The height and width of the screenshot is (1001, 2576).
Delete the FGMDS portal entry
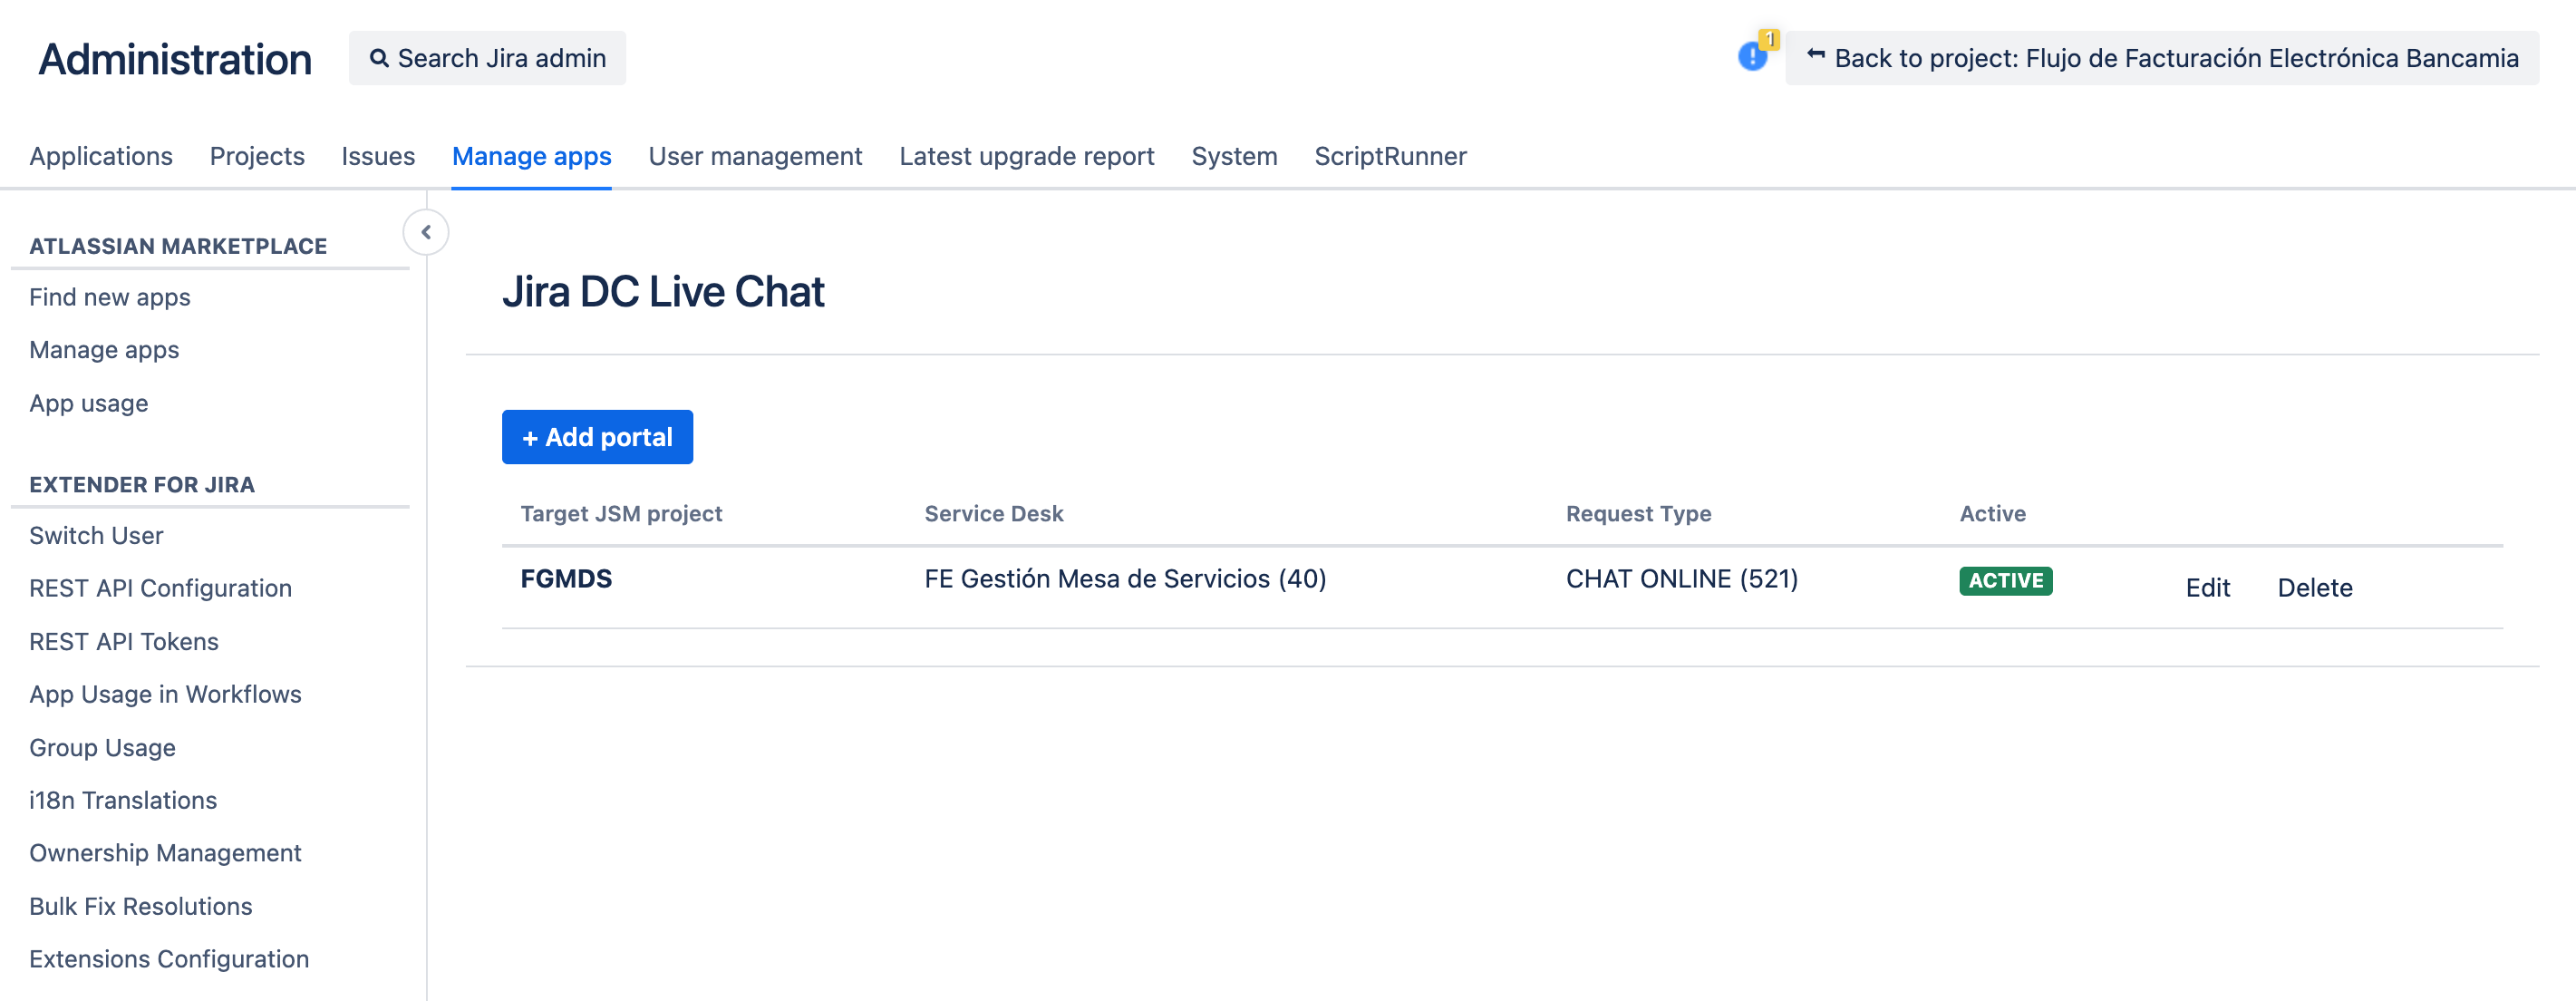point(2315,588)
